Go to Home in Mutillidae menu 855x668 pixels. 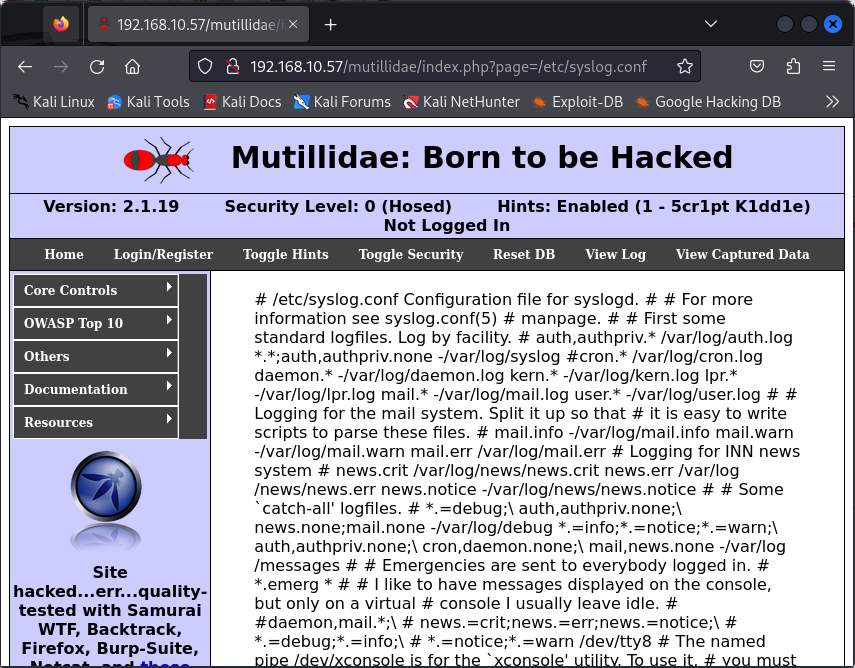[64, 254]
